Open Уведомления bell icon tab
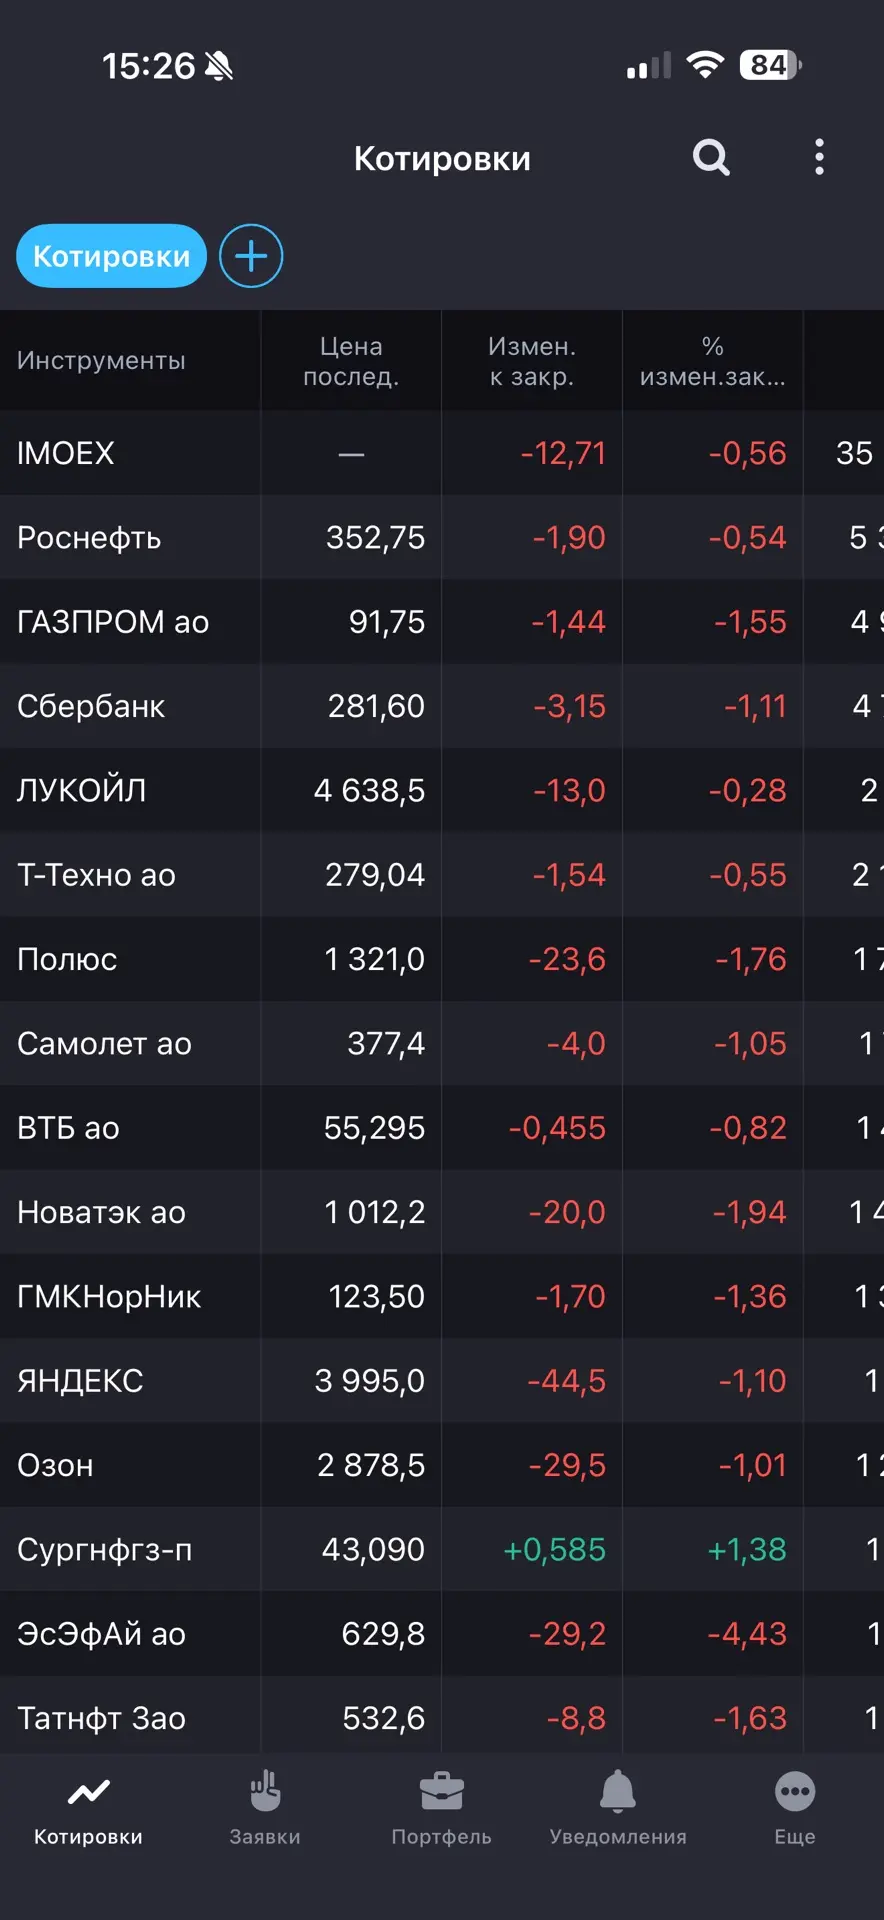The height and width of the screenshot is (1920, 884). click(x=618, y=1791)
